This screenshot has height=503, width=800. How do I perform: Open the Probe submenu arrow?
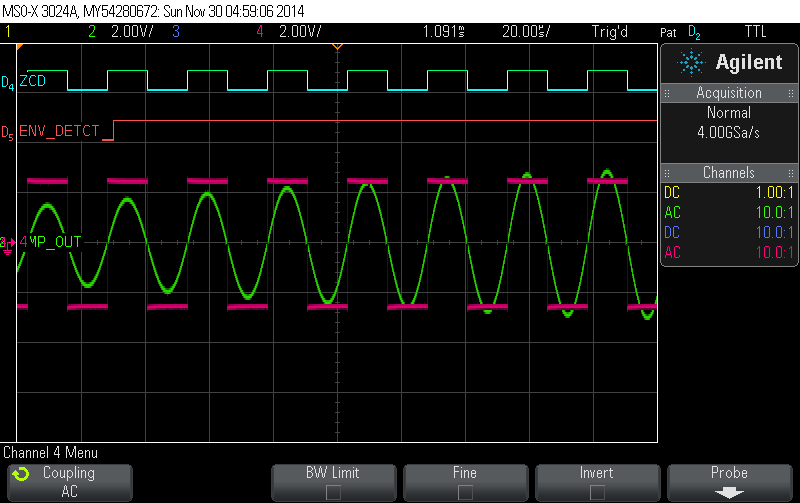point(729,492)
